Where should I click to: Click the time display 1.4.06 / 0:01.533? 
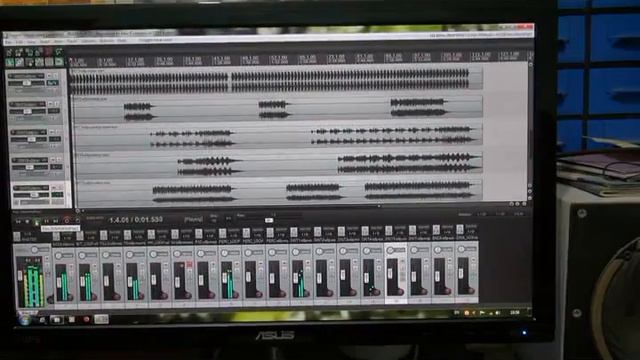click(x=136, y=220)
